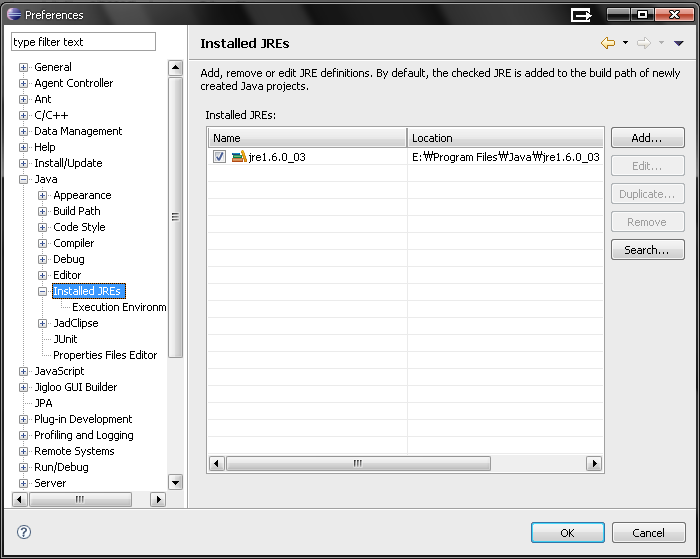Click the Remove button
This screenshot has height=559, width=700.
tap(647, 222)
